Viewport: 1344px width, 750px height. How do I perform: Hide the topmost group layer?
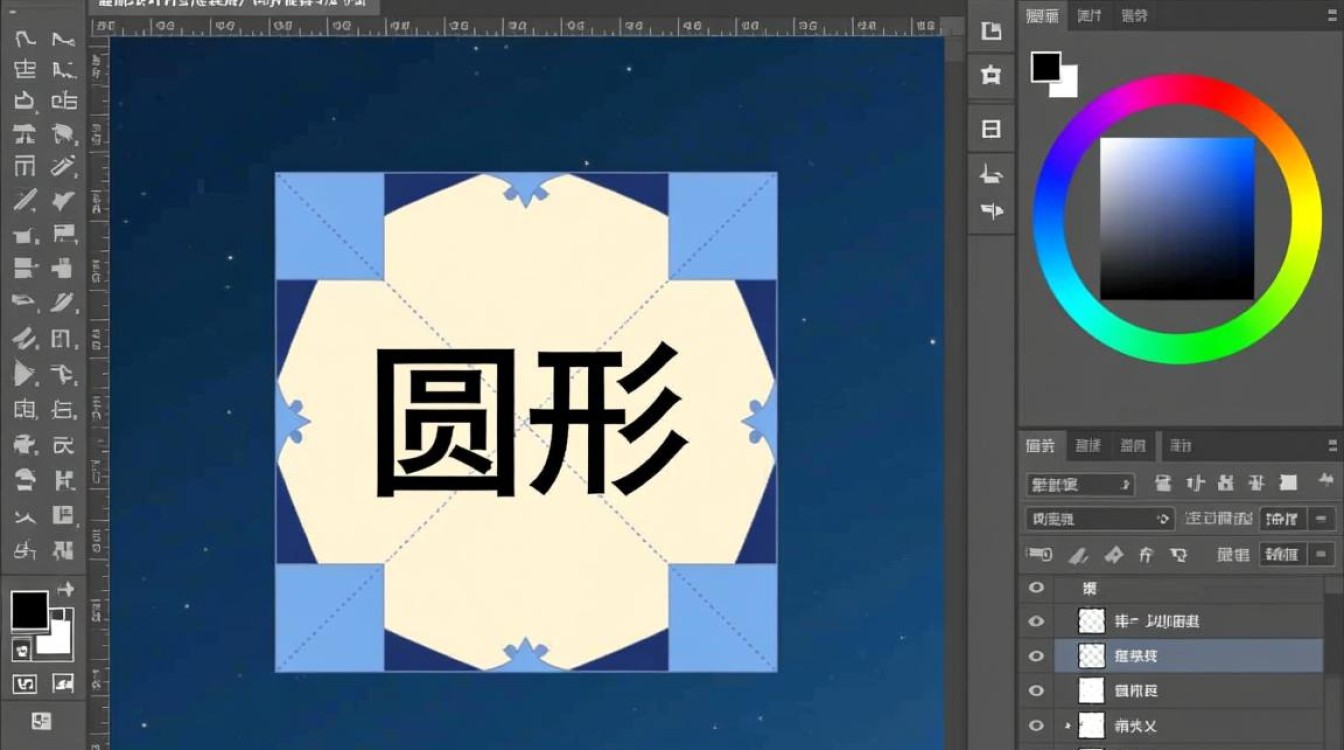click(1036, 588)
